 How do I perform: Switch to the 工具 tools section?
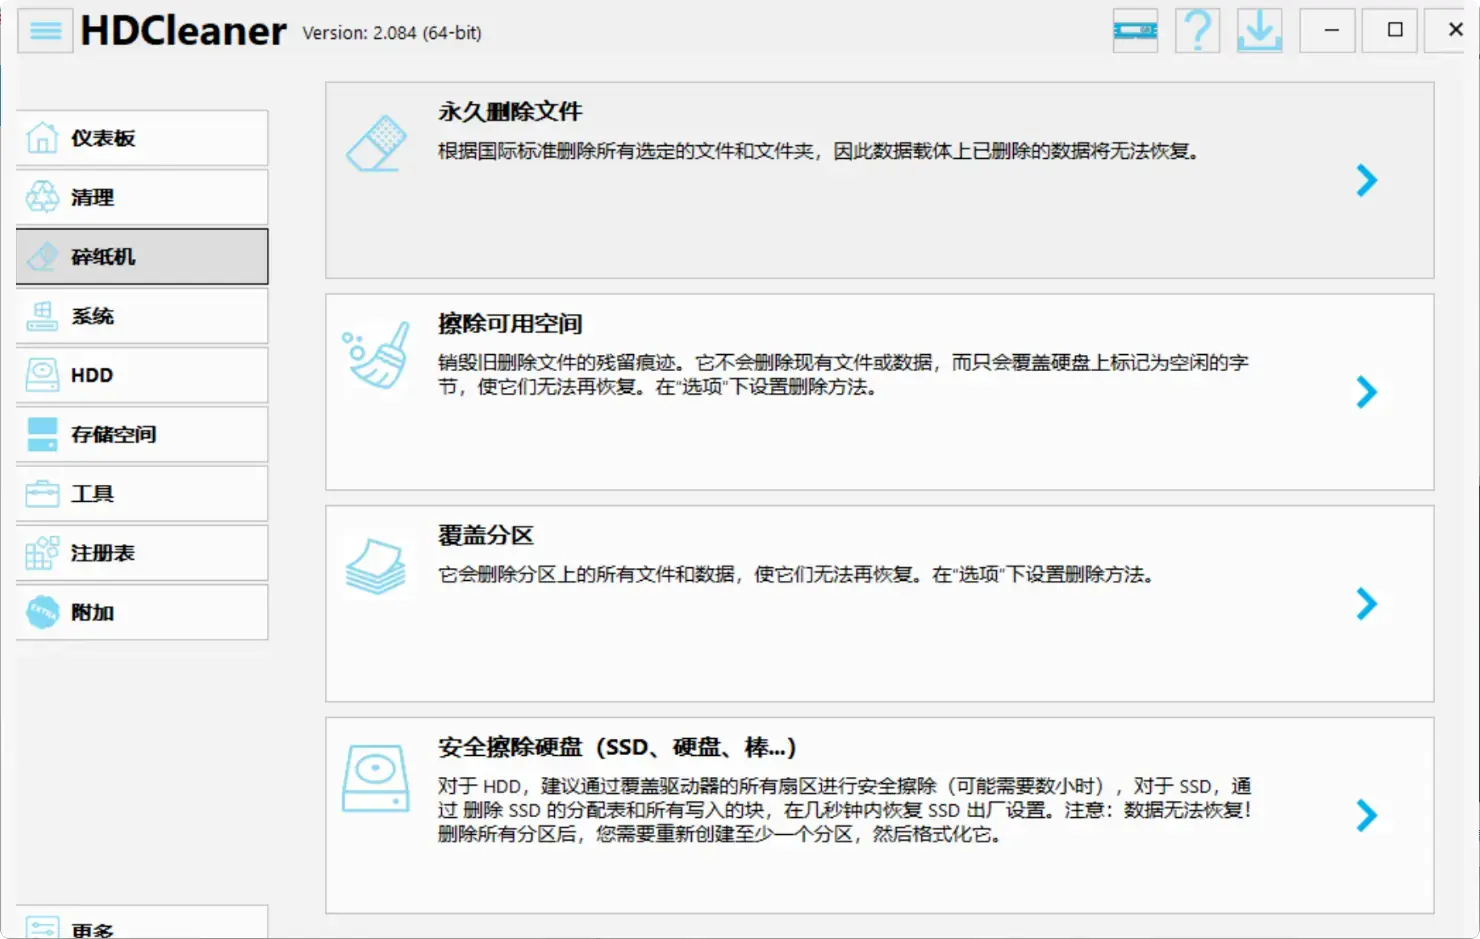[x=41, y=493]
